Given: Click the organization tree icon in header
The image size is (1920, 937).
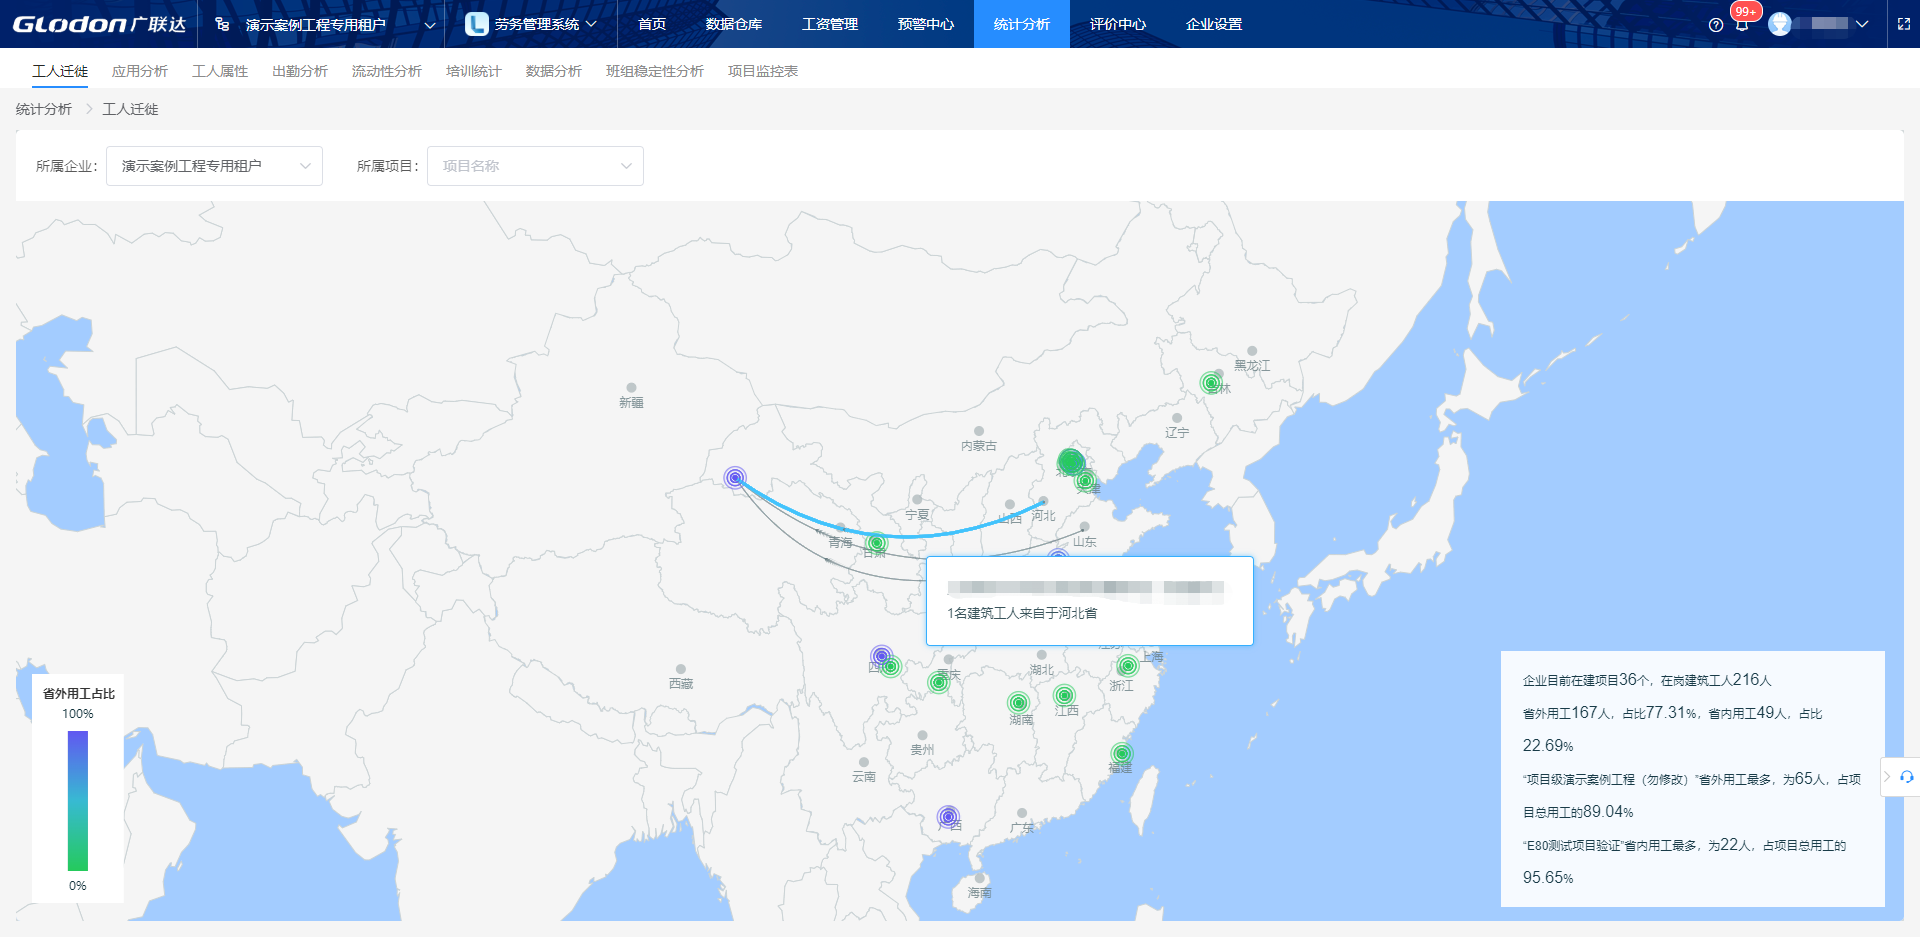Looking at the screenshot, I should click(222, 24).
